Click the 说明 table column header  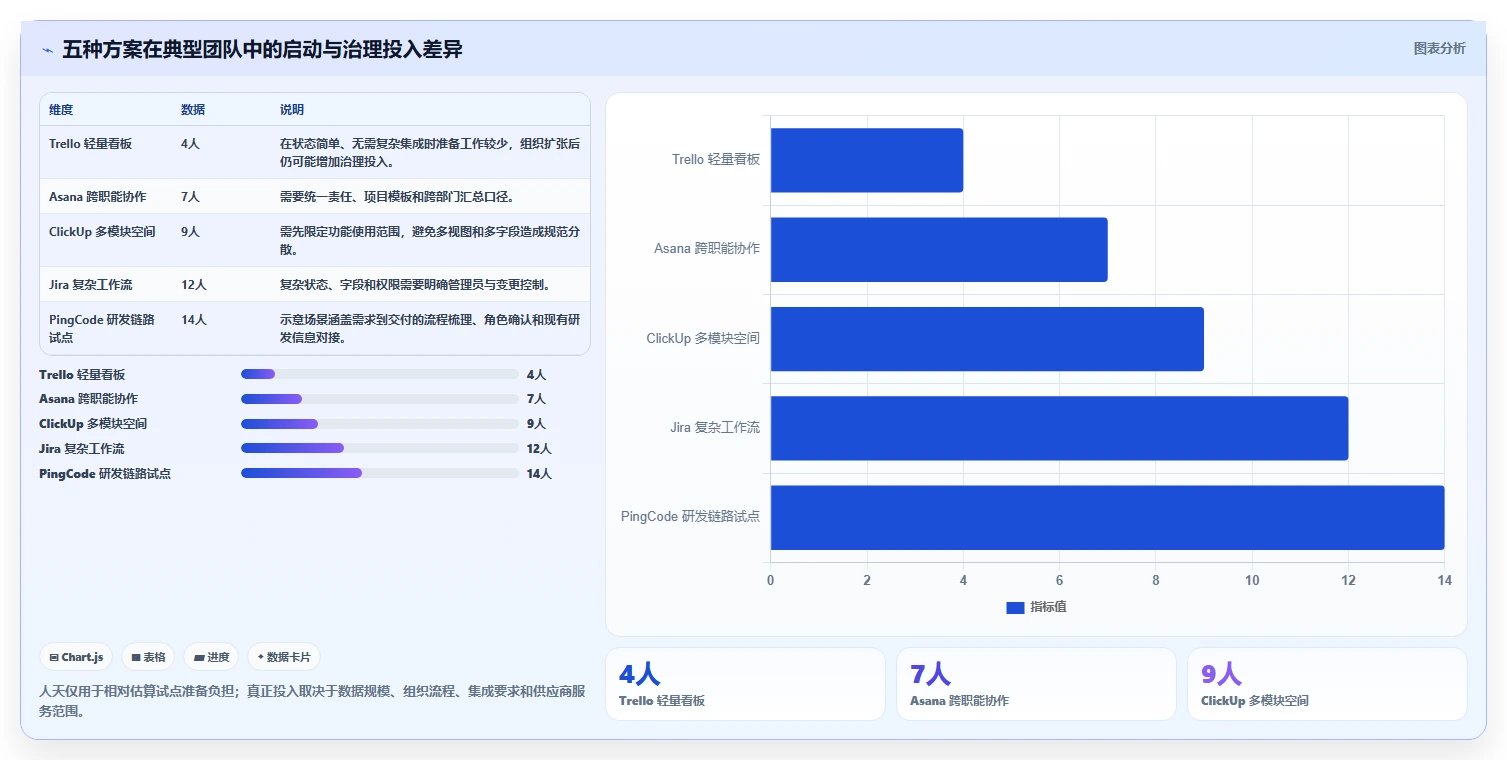click(292, 110)
